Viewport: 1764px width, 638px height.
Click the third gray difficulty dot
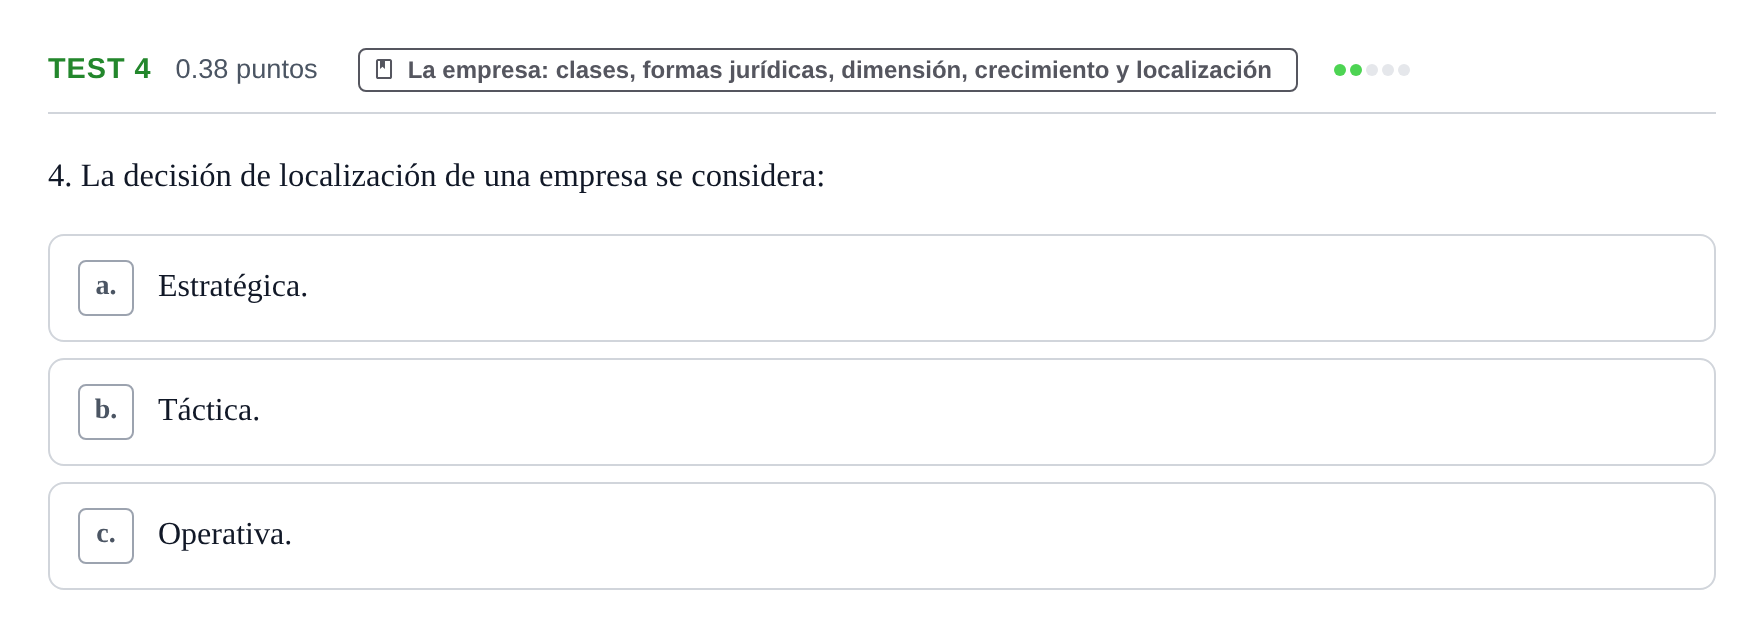click(x=1372, y=70)
